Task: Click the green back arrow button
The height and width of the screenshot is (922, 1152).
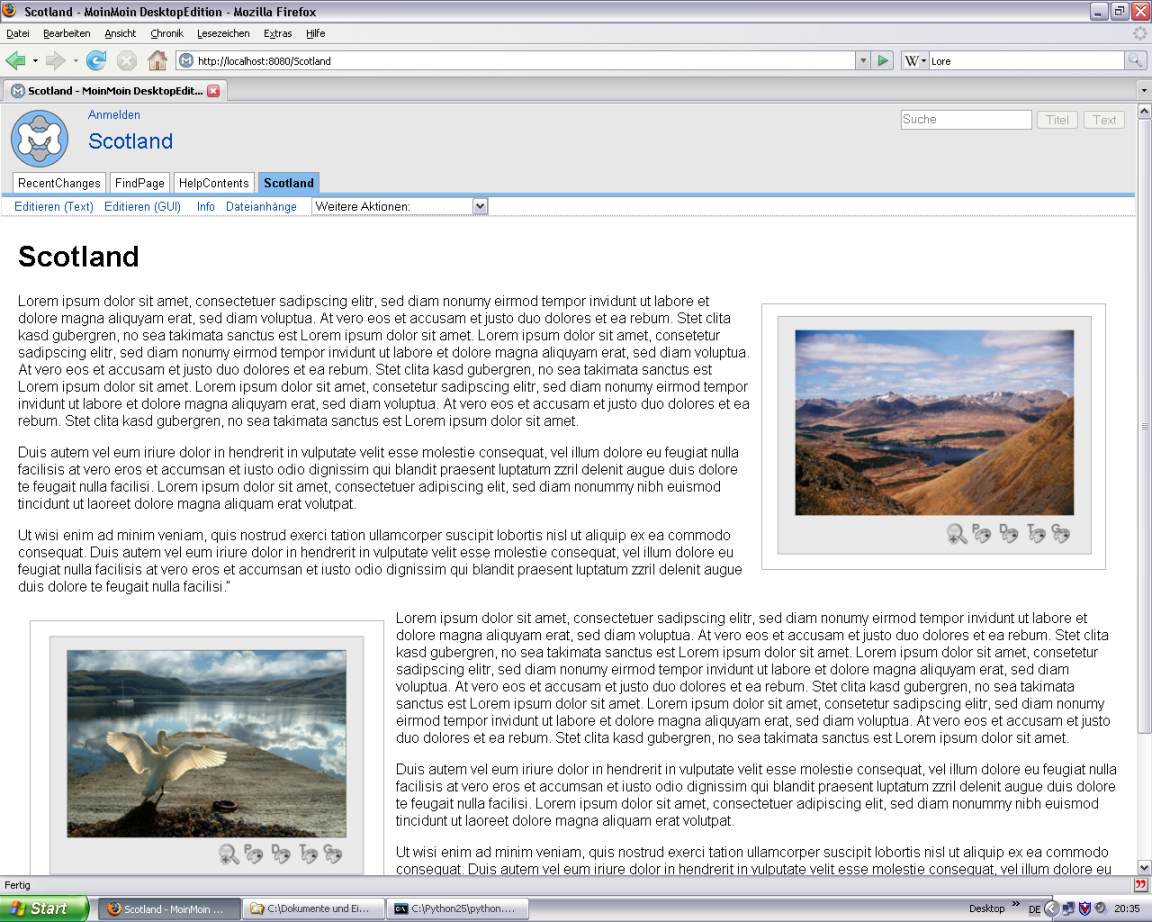Action: 16,61
